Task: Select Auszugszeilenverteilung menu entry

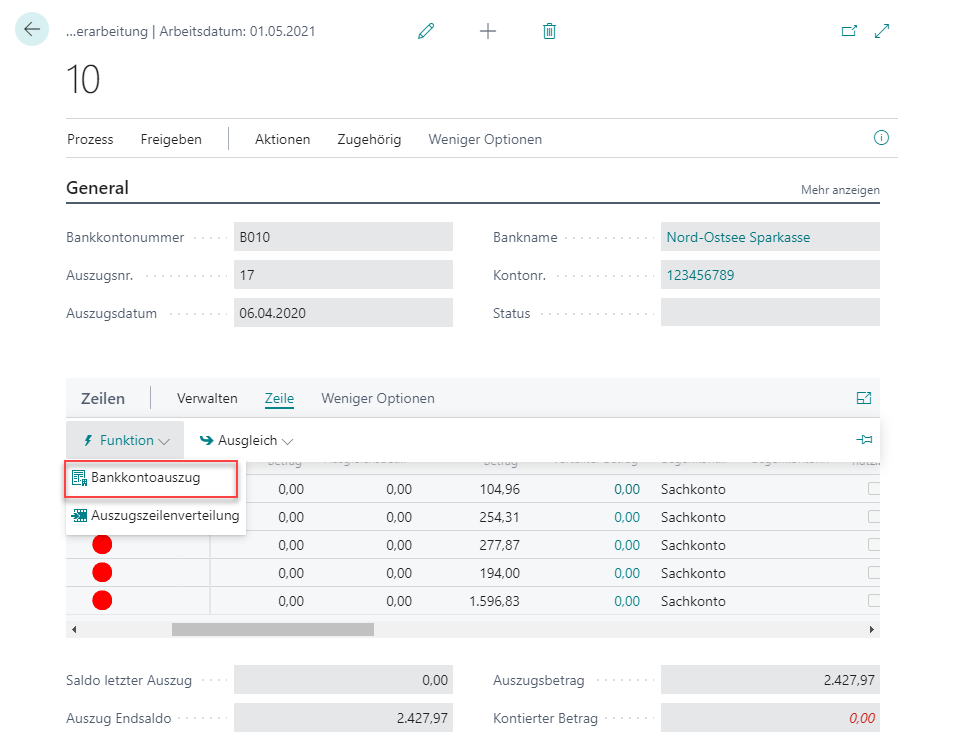Action: point(164,516)
